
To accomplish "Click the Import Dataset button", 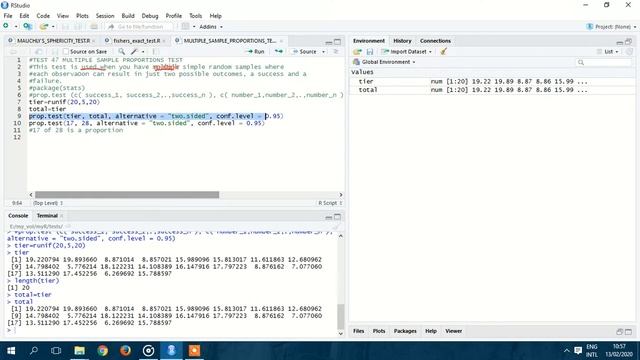I will pyautogui.click(x=407, y=52).
